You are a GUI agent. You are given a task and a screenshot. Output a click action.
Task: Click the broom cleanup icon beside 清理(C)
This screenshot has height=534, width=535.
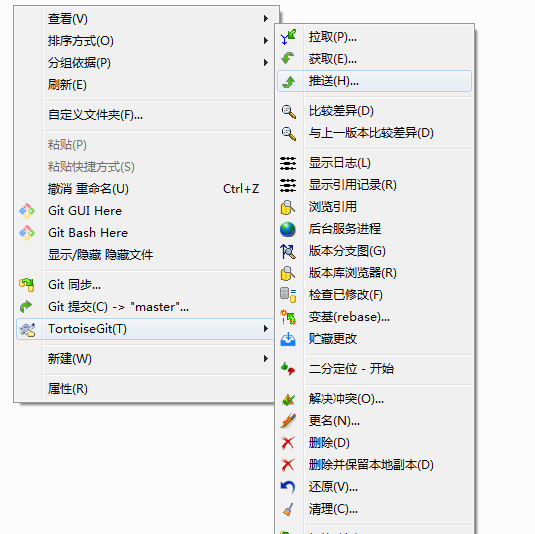[288, 509]
